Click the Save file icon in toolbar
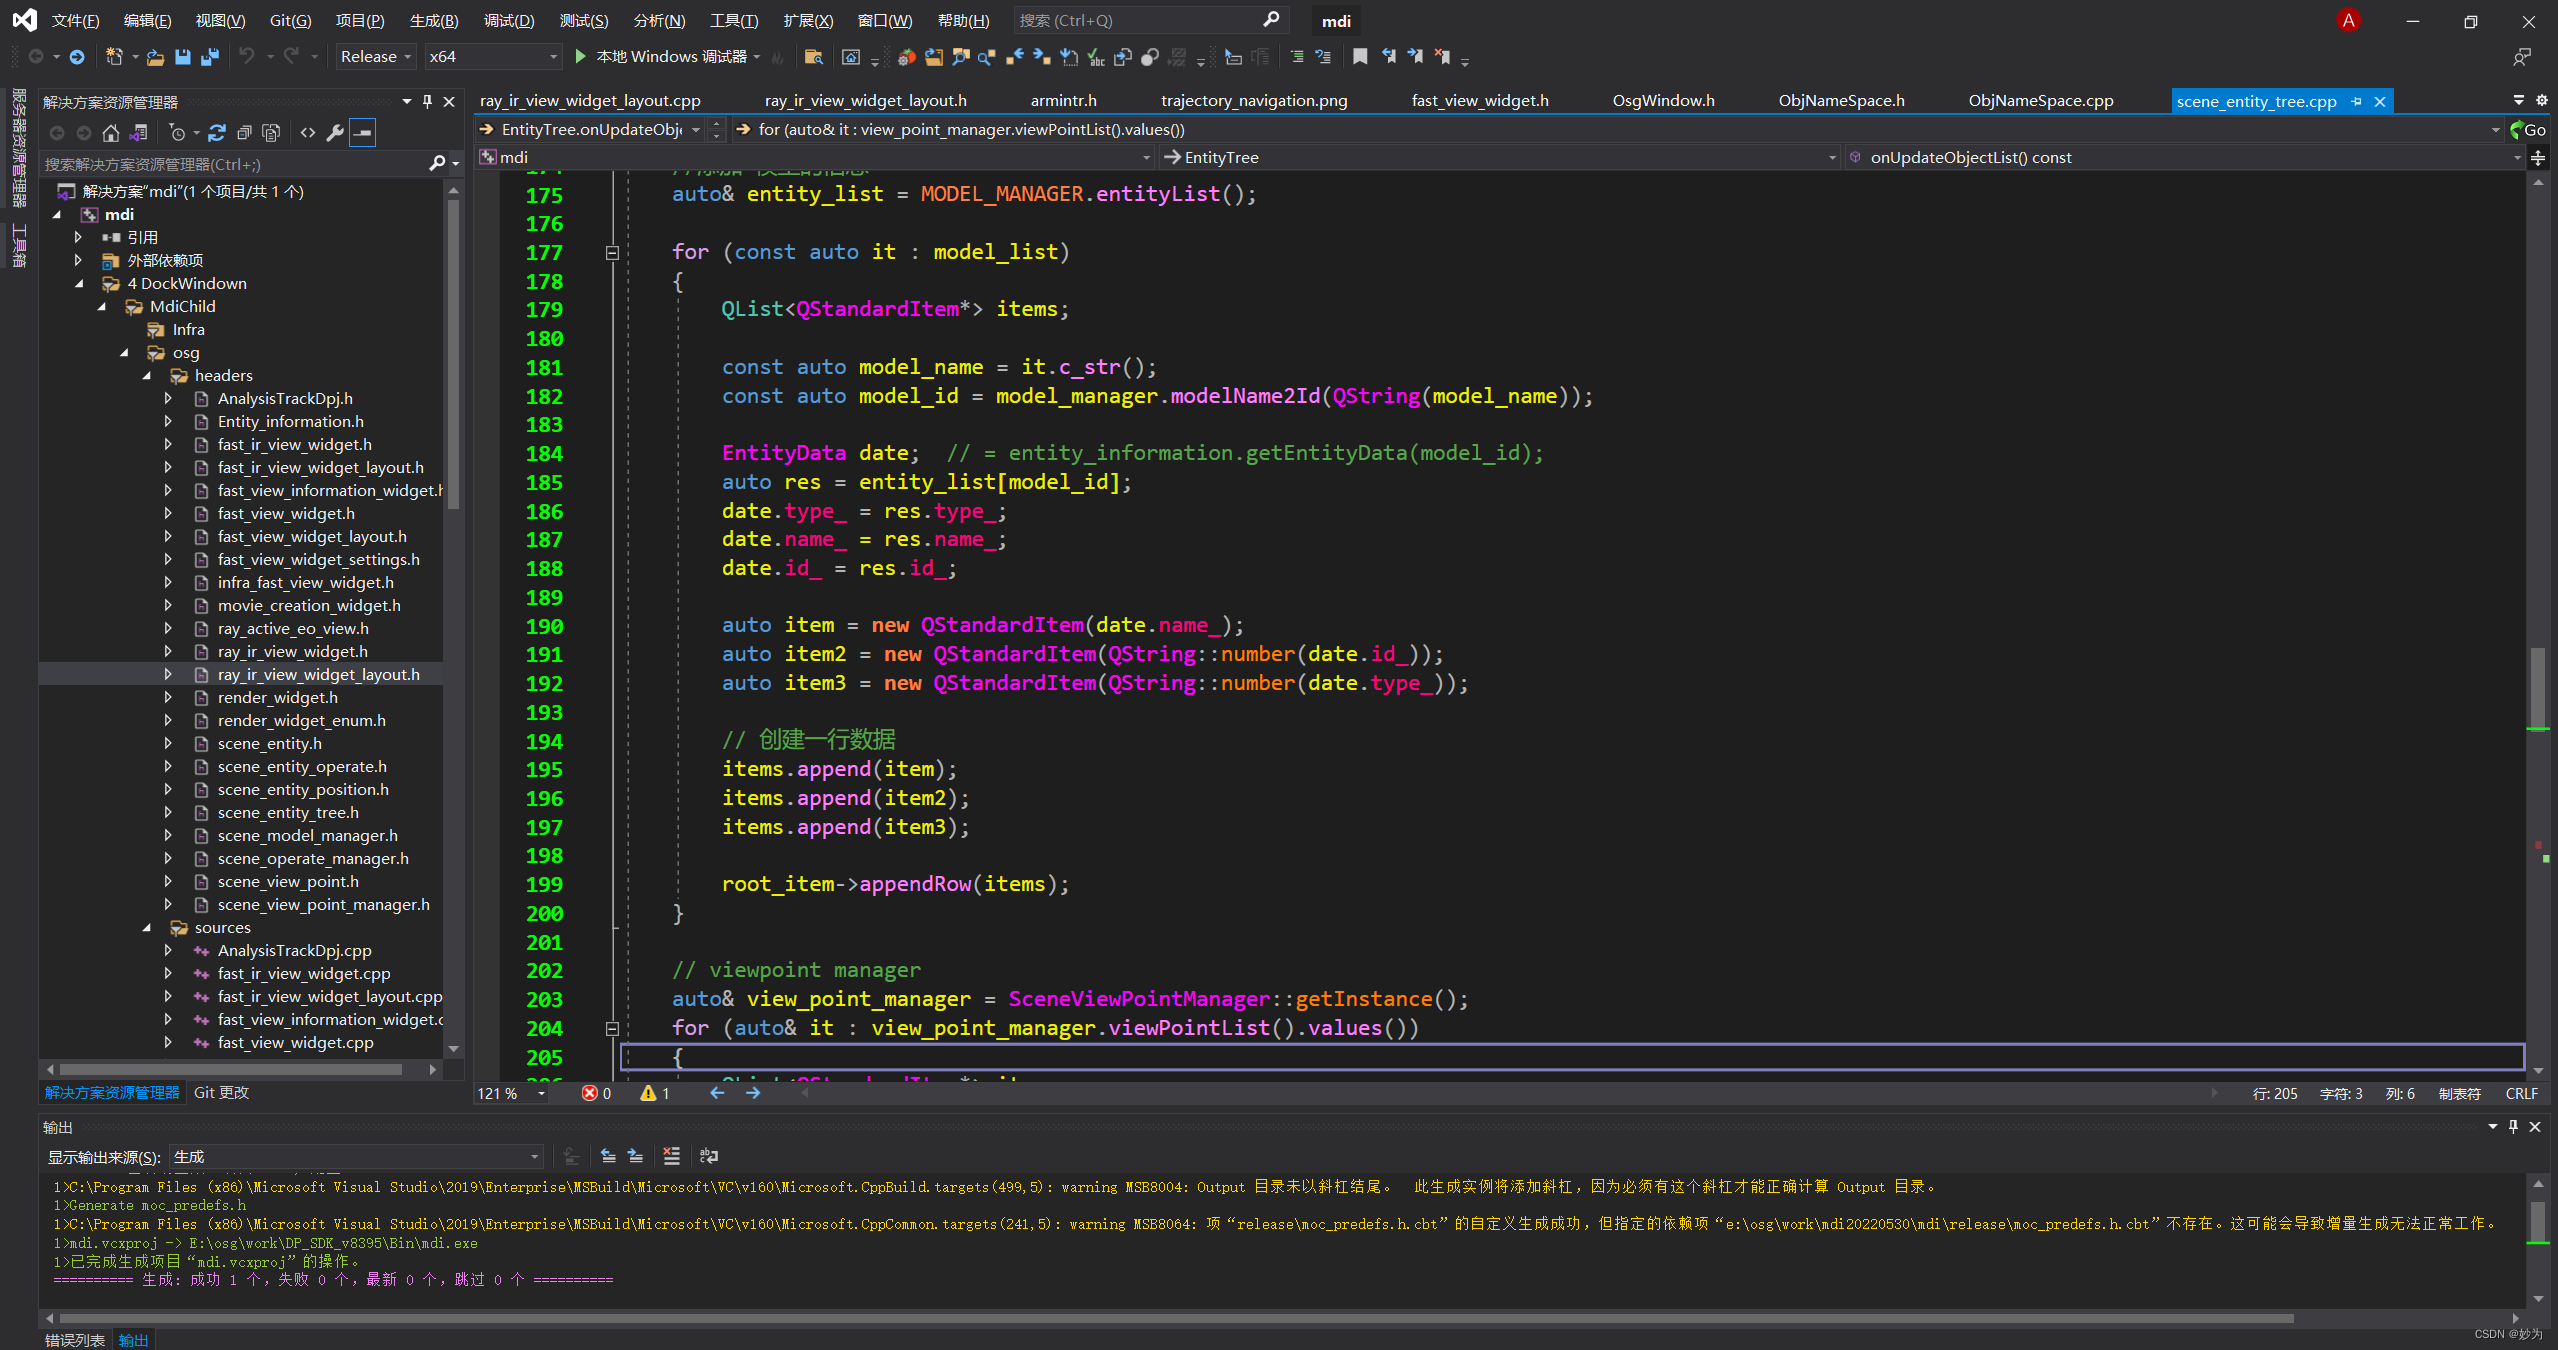 click(x=182, y=57)
